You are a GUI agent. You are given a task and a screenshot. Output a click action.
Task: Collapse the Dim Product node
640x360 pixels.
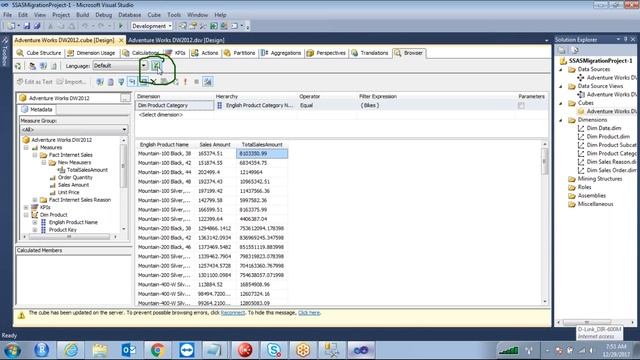[27, 215]
